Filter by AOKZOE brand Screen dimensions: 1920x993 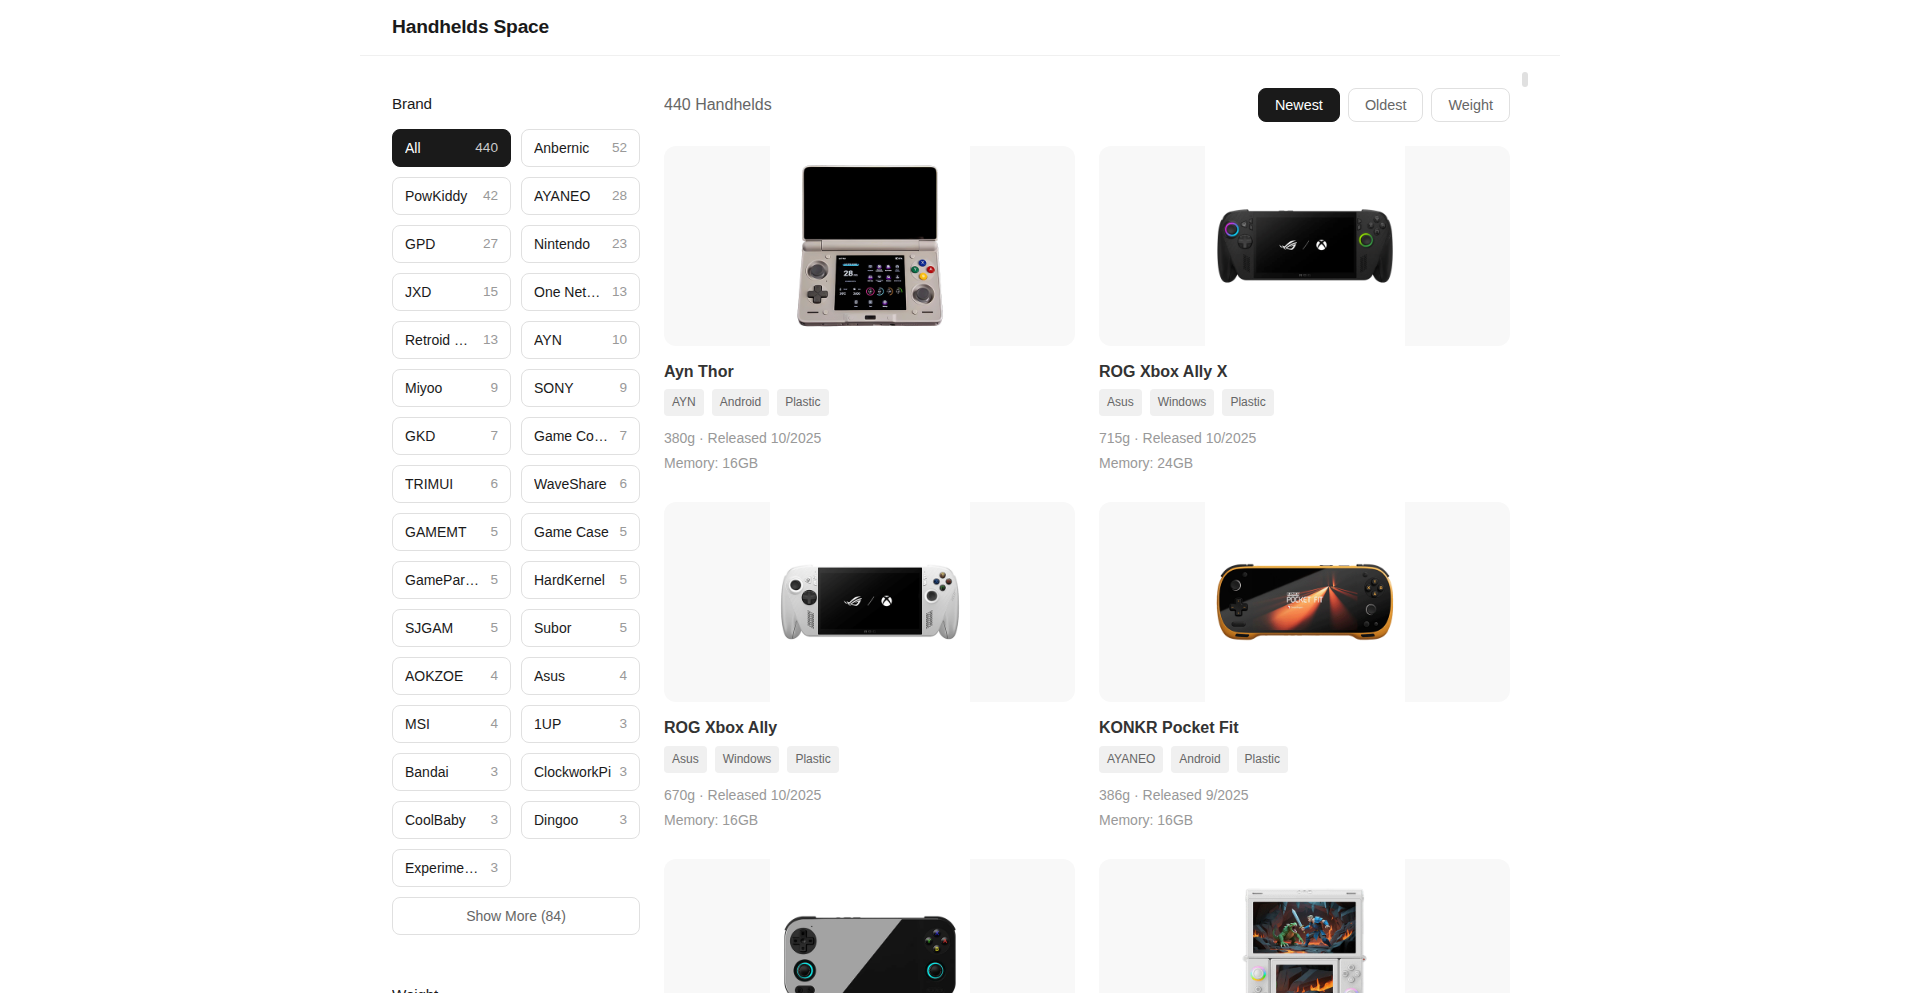(451, 676)
